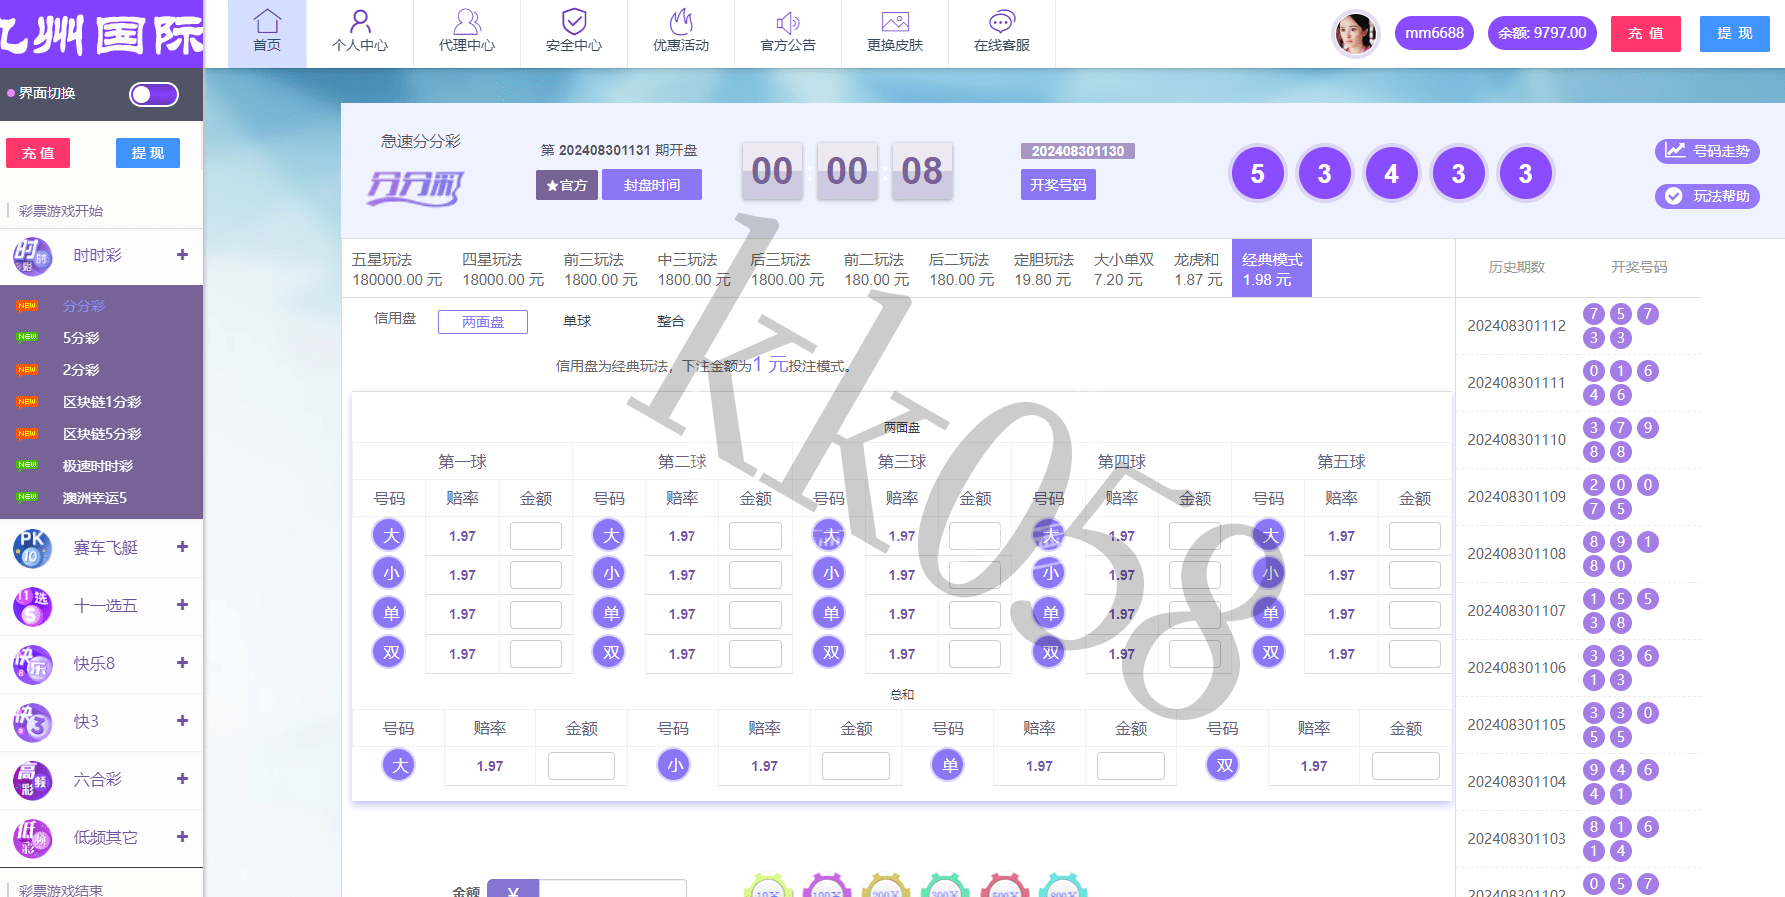Click 第一球 大 amount input

(x=536, y=536)
